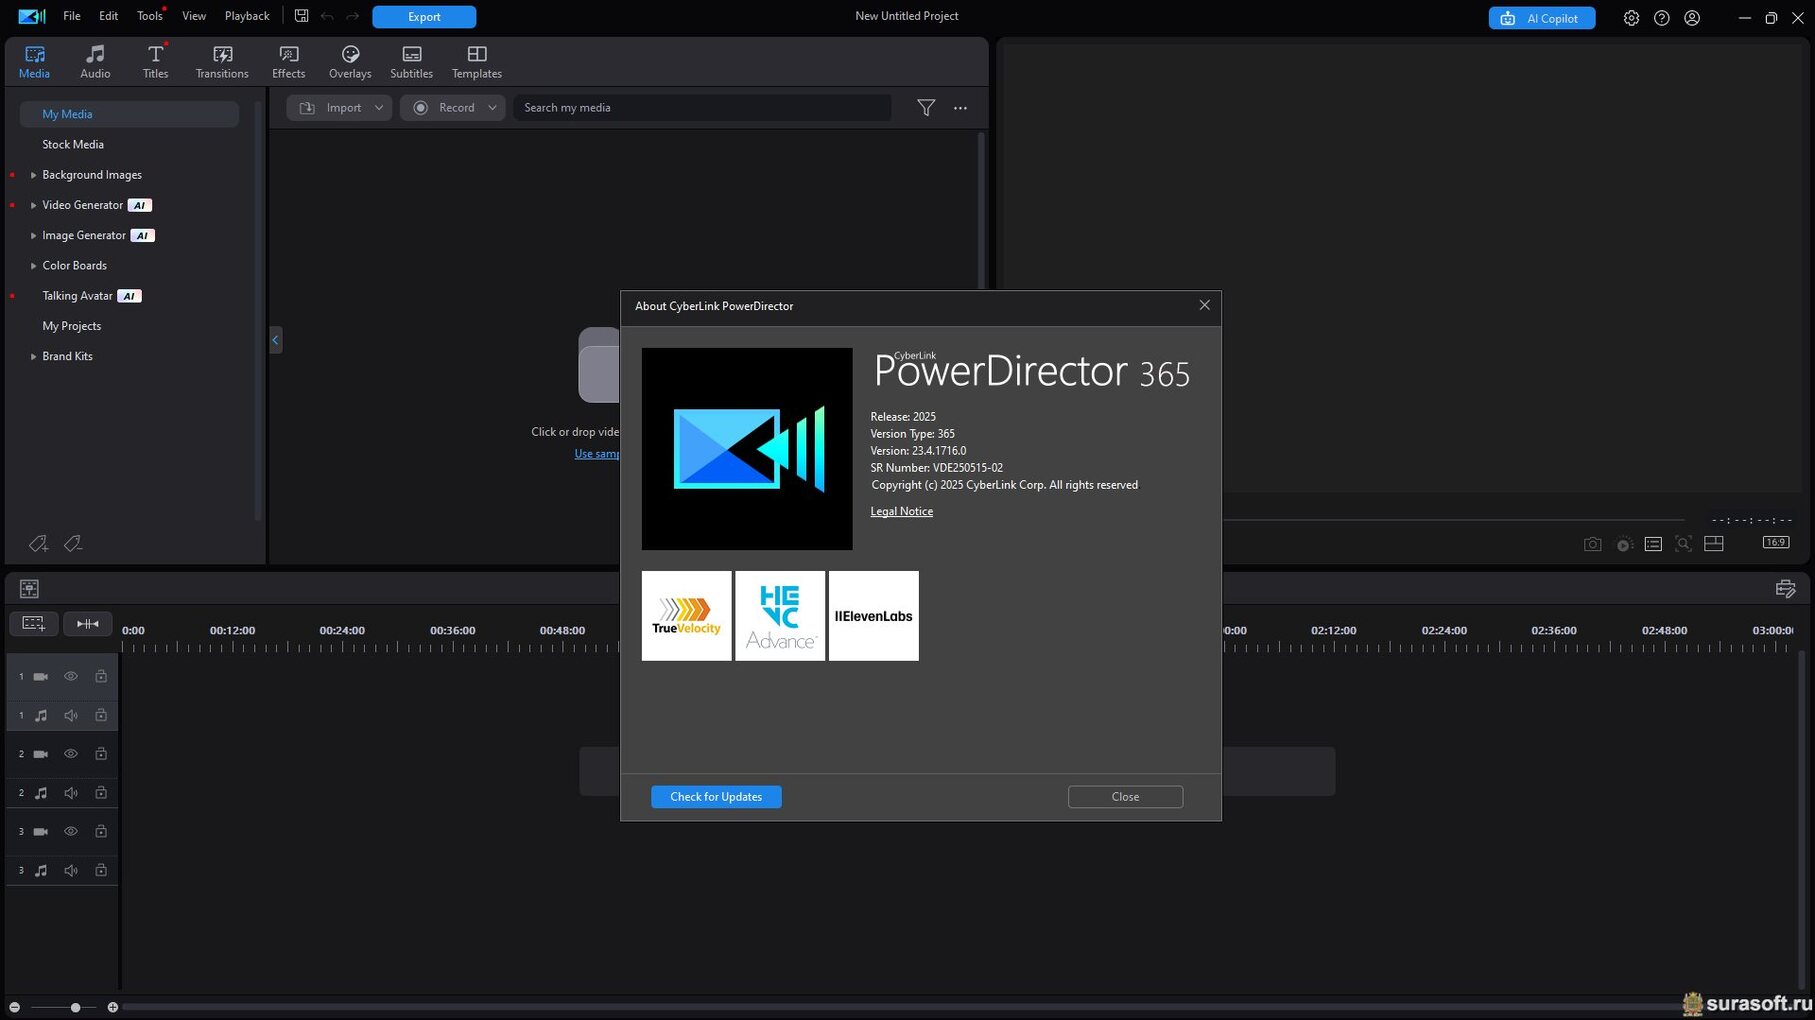Open the Templates room tab
1815x1020 pixels.
[x=477, y=61]
